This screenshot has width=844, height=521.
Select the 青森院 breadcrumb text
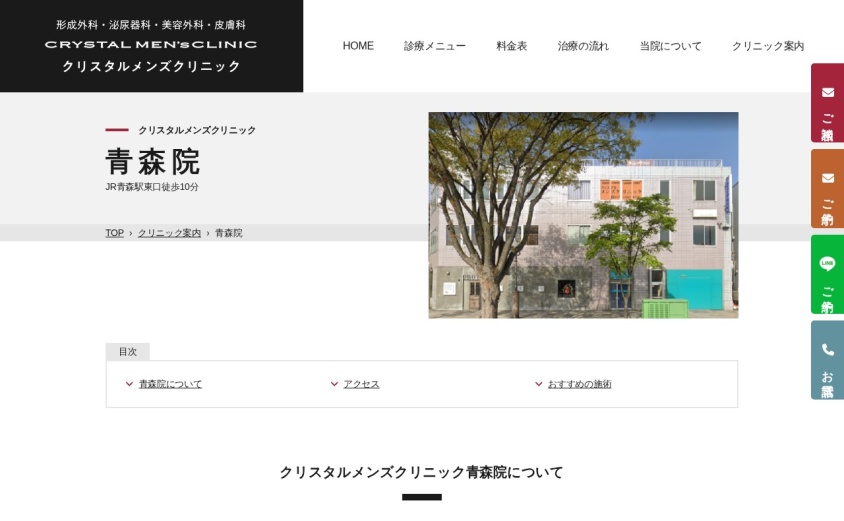229,233
